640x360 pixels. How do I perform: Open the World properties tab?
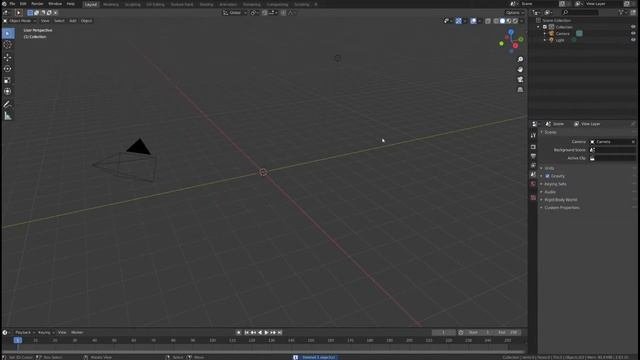[533, 184]
